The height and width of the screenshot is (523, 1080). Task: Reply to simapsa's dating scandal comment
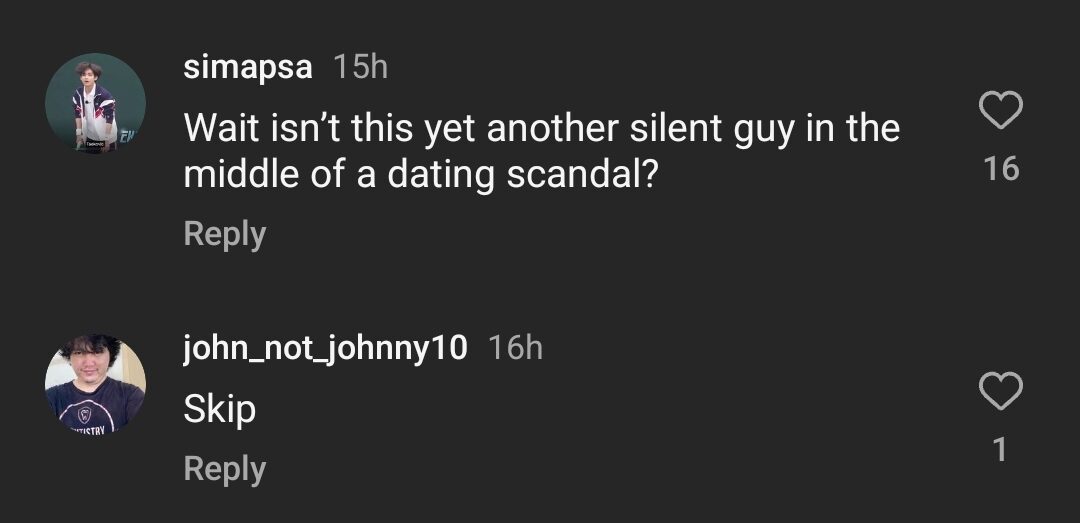pyautogui.click(x=225, y=235)
